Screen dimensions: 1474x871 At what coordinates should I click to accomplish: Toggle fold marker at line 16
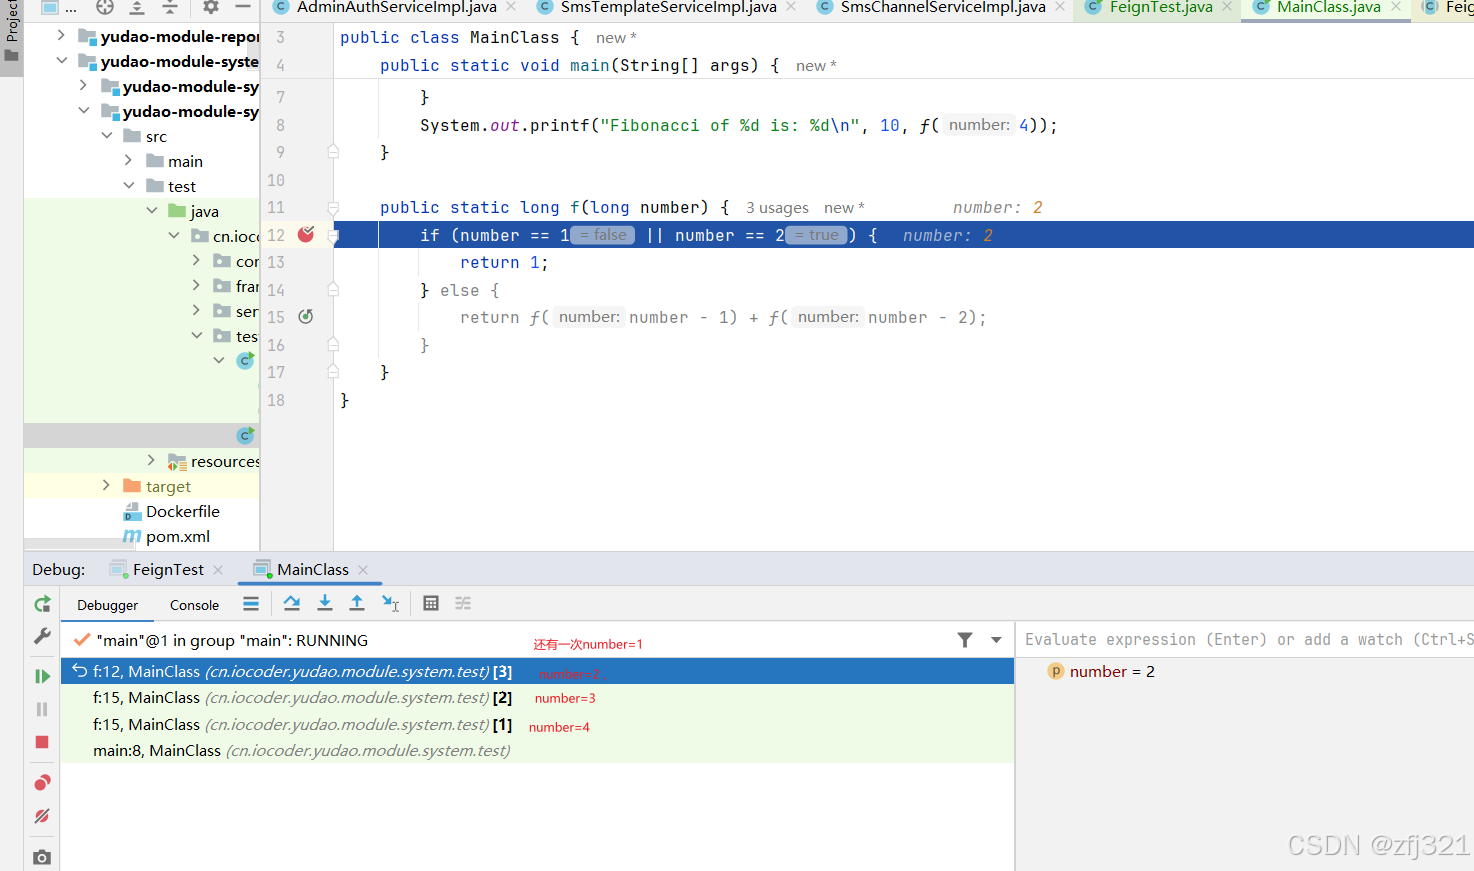coord(333,345)
